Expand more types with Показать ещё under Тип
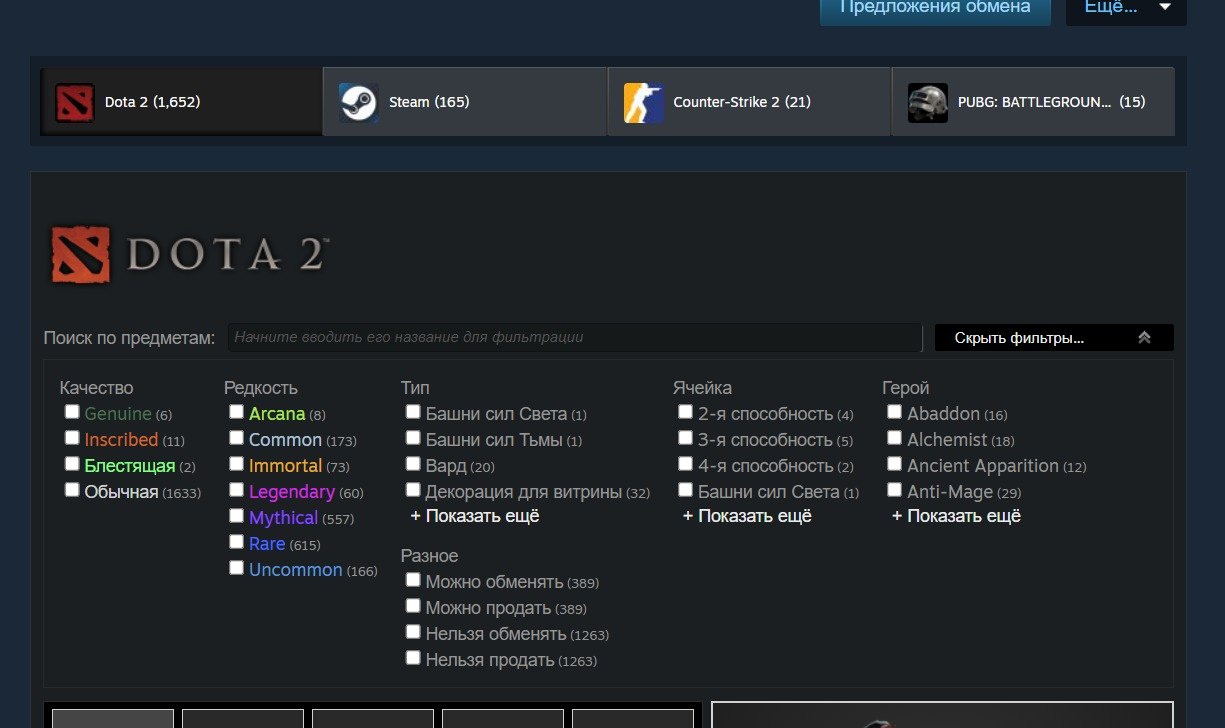Image resolution: width=1225 pixels, height=728 pixels. [475, 516]
